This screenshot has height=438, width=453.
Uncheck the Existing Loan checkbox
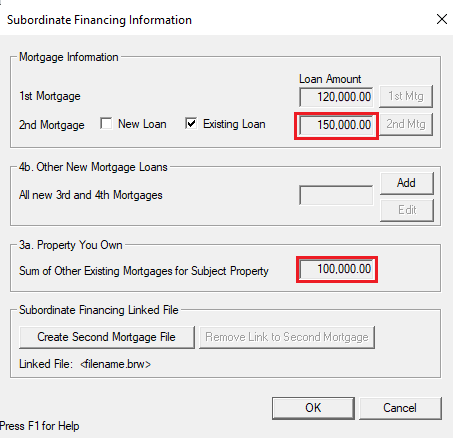[191, 124]
